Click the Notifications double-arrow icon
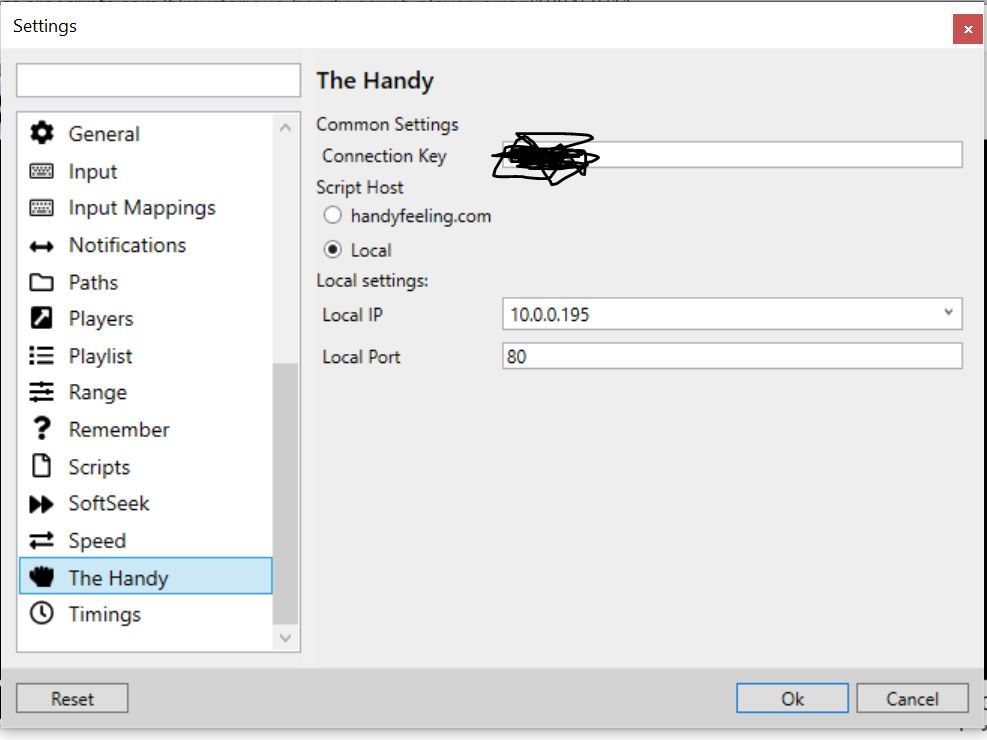Screen dimensions: 987x740 click(x=42, y=246)
